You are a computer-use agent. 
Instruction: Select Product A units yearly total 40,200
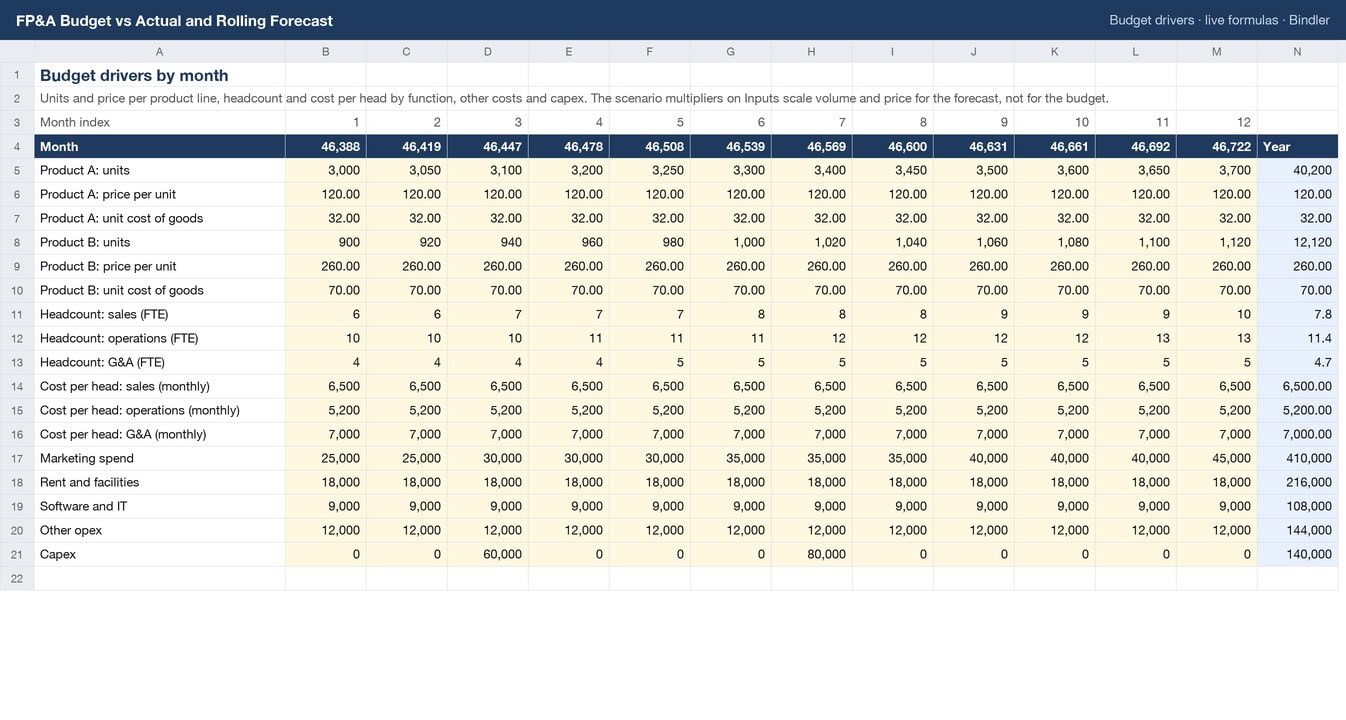(x=1297, y=170)
